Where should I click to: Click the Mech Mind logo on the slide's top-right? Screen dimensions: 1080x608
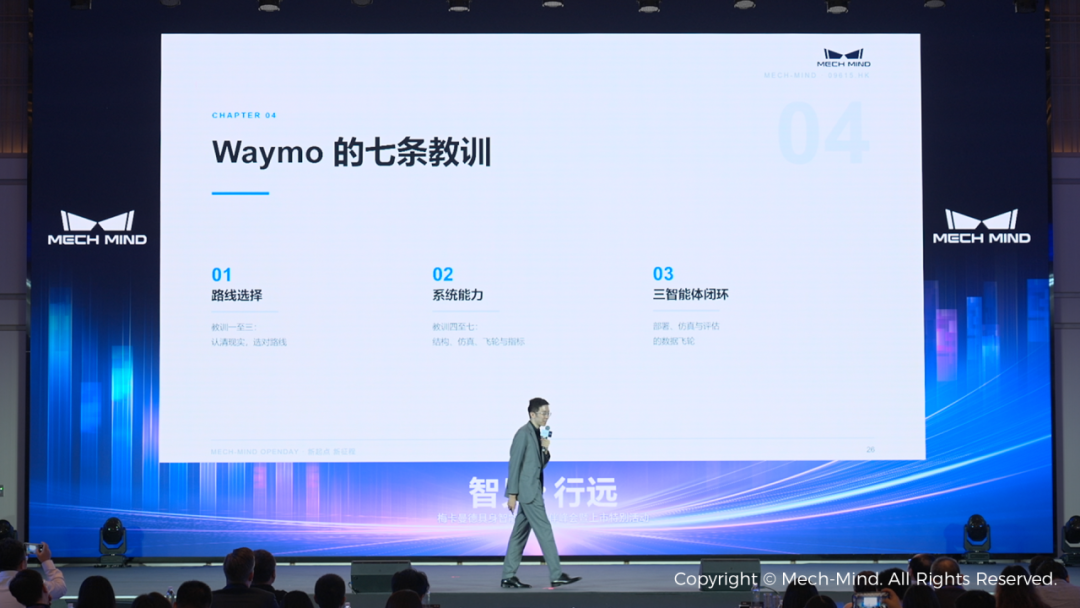point(843,58)
